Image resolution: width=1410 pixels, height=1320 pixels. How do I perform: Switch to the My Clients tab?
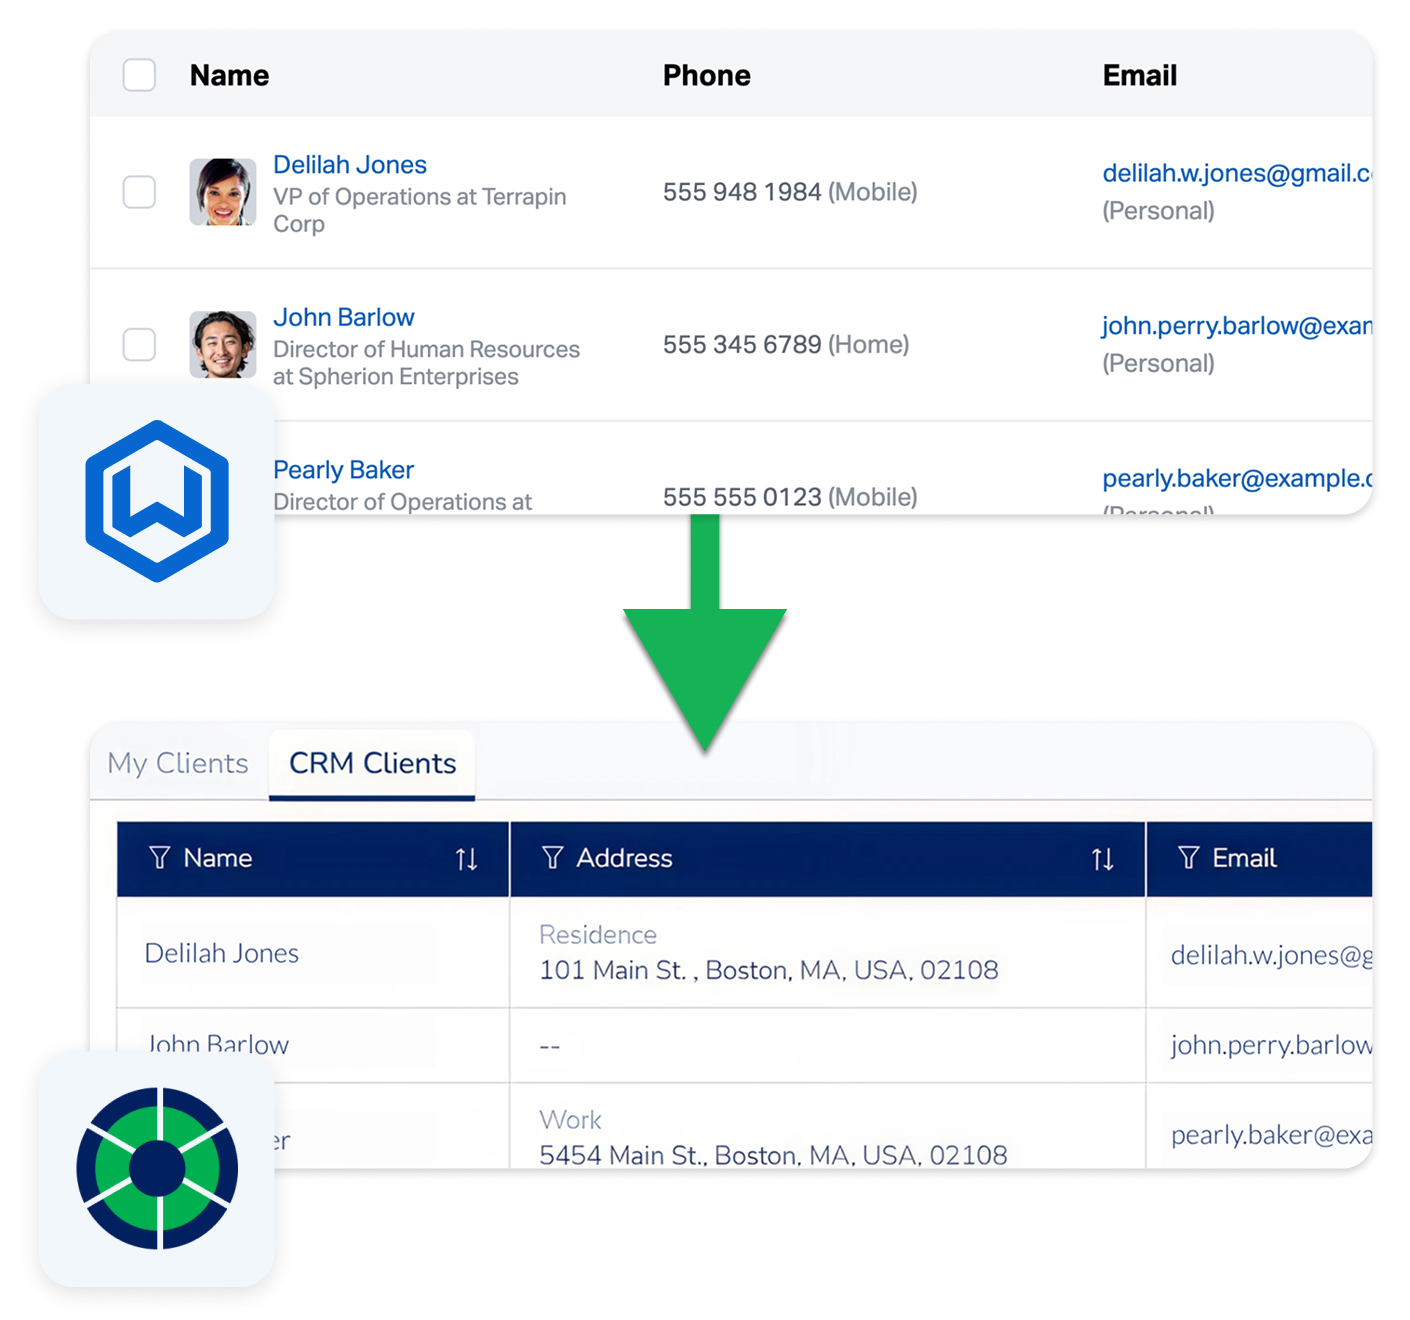[x=178, y=763]
